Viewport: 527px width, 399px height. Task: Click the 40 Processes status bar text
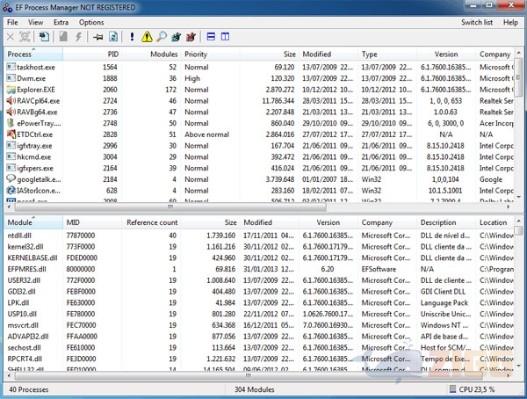tap(29, 390)
